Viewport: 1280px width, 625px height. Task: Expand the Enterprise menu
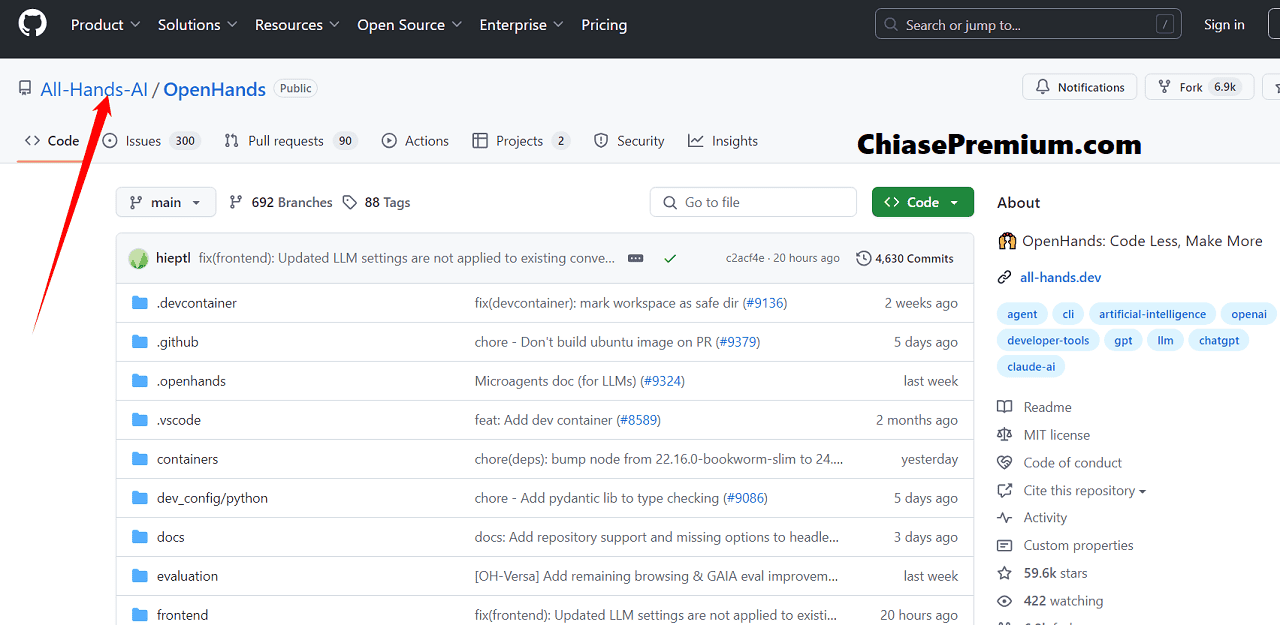[521, 24]
